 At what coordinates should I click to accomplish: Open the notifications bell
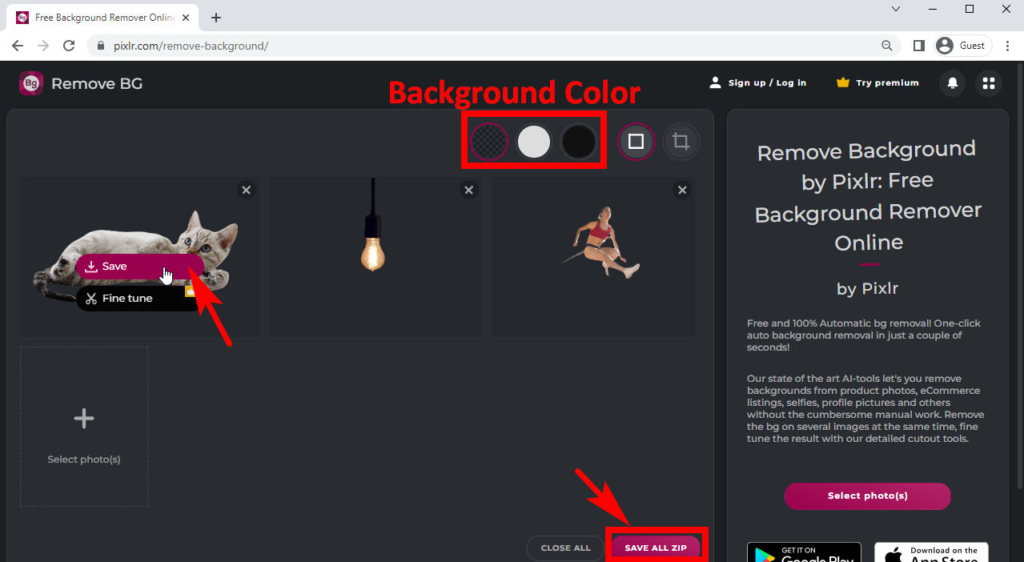coord(952,83)
